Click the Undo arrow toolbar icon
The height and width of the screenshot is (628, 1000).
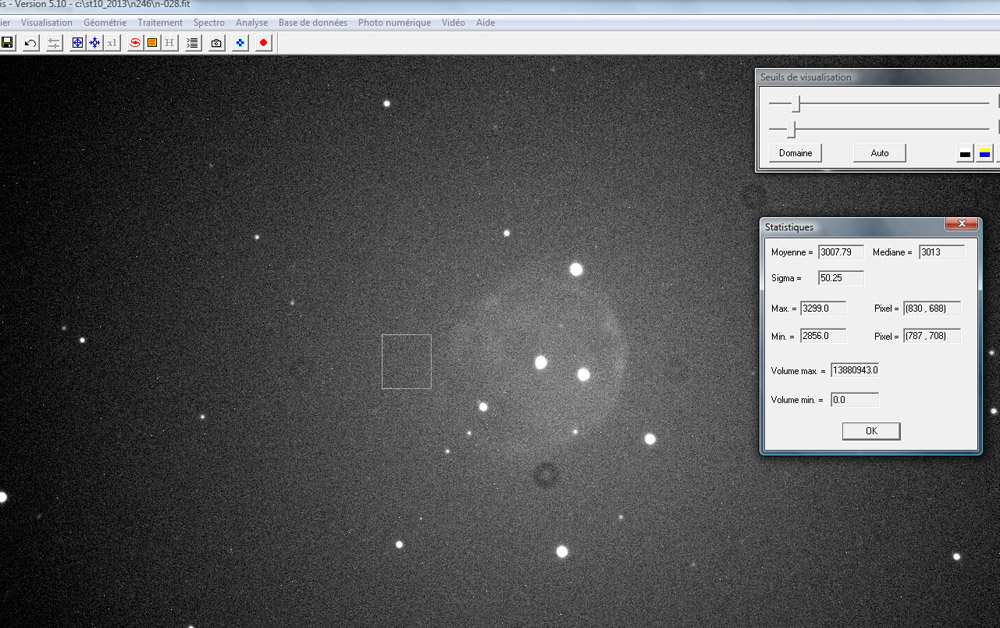click(31, 43)
